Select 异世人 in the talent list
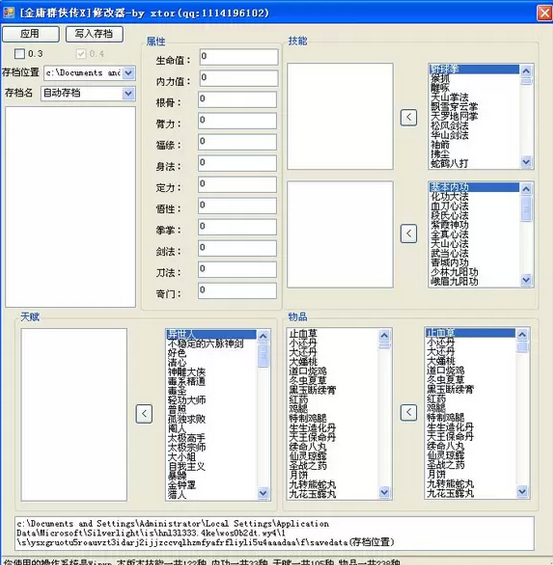This screenshot has height=565, width=553. tap(211, 334)
